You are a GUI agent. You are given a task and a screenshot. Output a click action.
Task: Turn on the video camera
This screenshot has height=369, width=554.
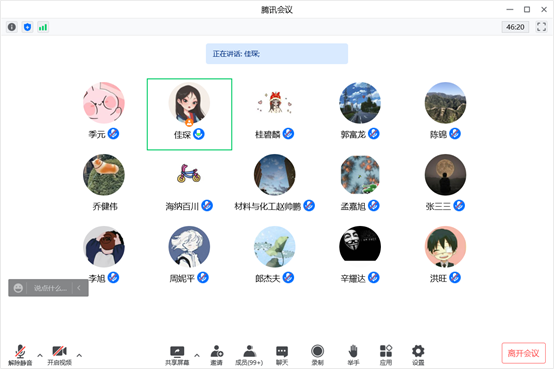[x=59, y=356]
